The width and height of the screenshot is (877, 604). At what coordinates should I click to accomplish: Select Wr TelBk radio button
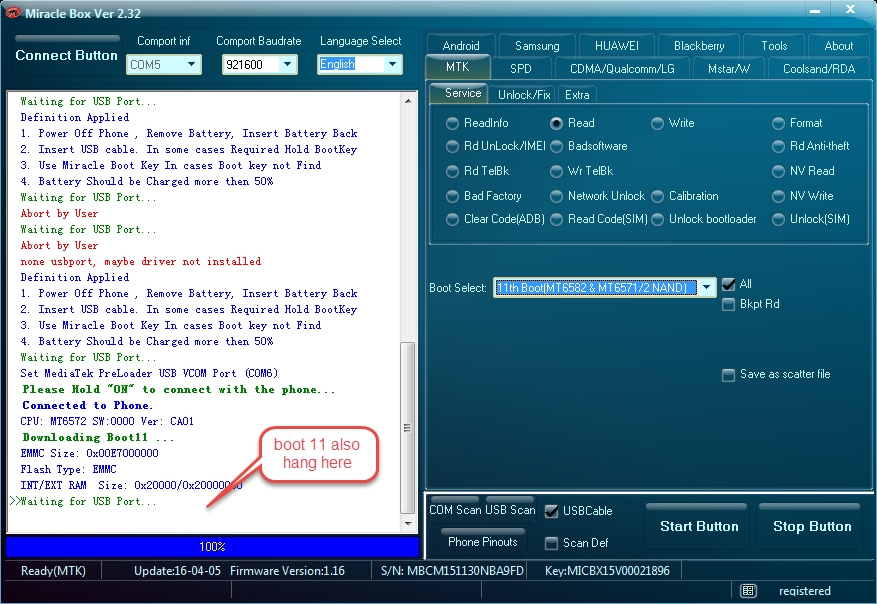pos(557,171)
